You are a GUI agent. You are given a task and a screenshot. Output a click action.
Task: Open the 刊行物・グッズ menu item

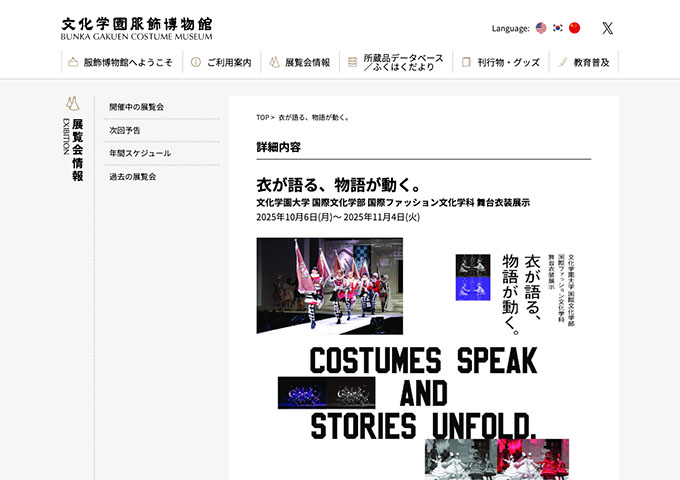pos(500,62)
